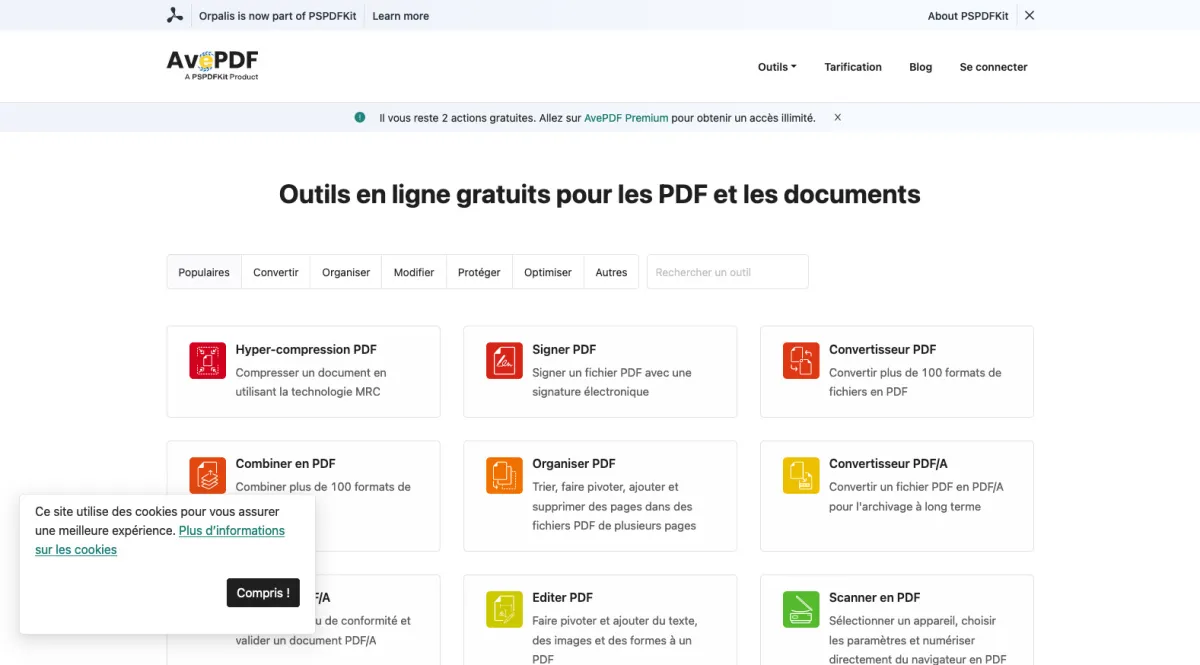Click the Combiner en PDF icon
The image size is (1200, 665).
tap(208, 475)
